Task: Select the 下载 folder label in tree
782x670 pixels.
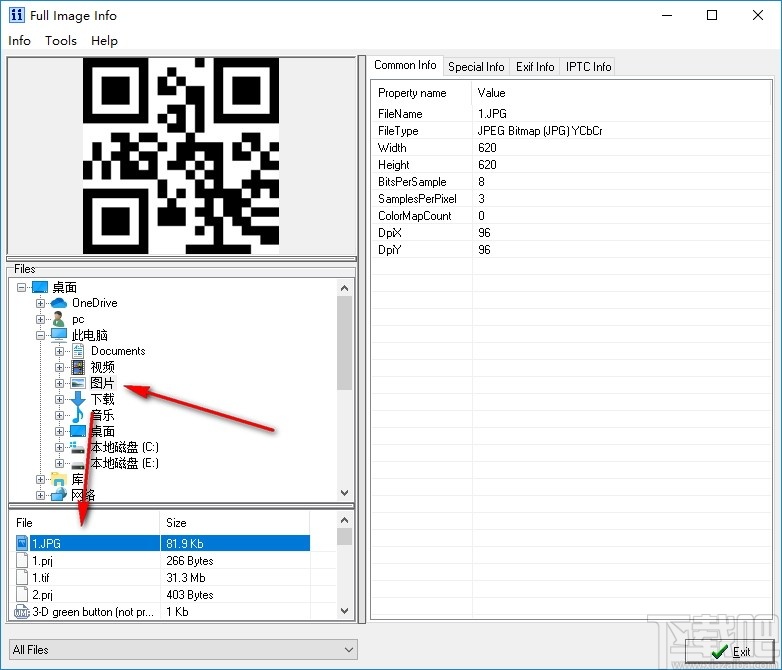Action: [x=103, y=399]
